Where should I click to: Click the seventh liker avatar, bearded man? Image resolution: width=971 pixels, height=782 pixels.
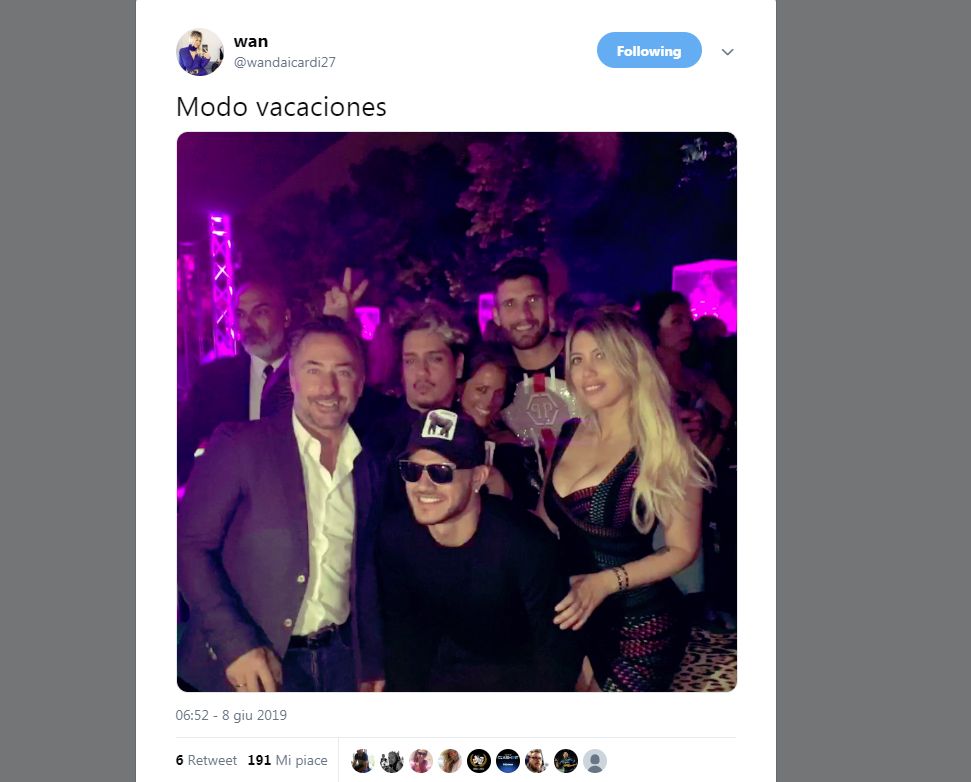click(x=537, y=760)
